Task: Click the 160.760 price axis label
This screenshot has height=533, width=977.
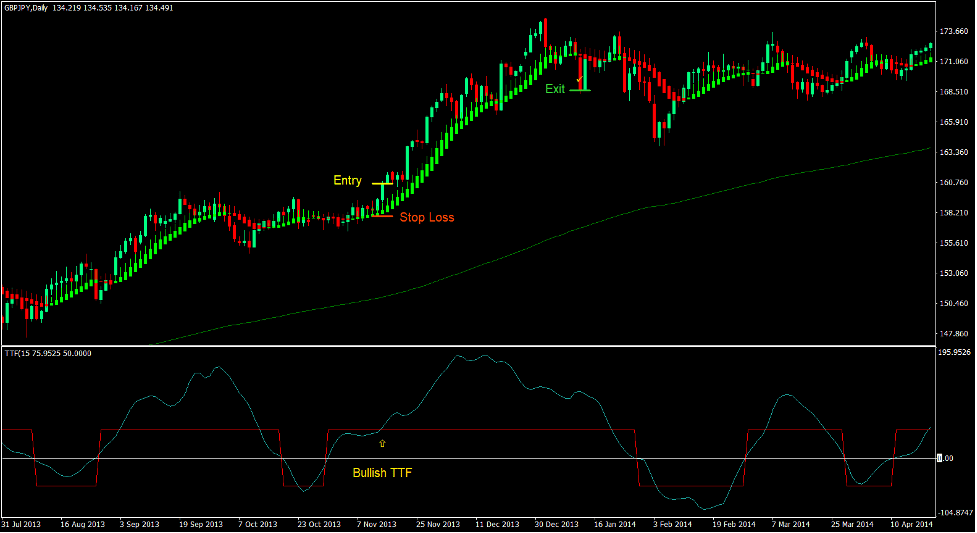Action: [x=954, y=183]
